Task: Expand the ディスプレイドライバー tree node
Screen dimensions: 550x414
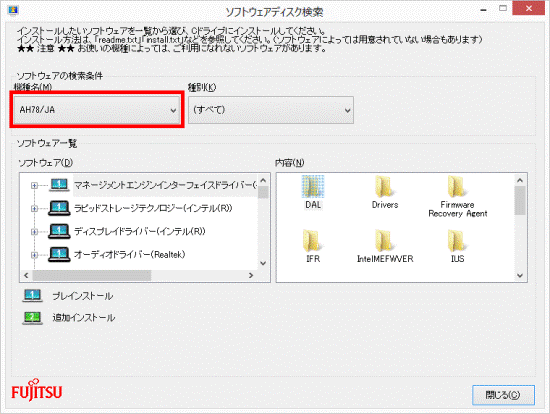Action: (x=34, y=232)
